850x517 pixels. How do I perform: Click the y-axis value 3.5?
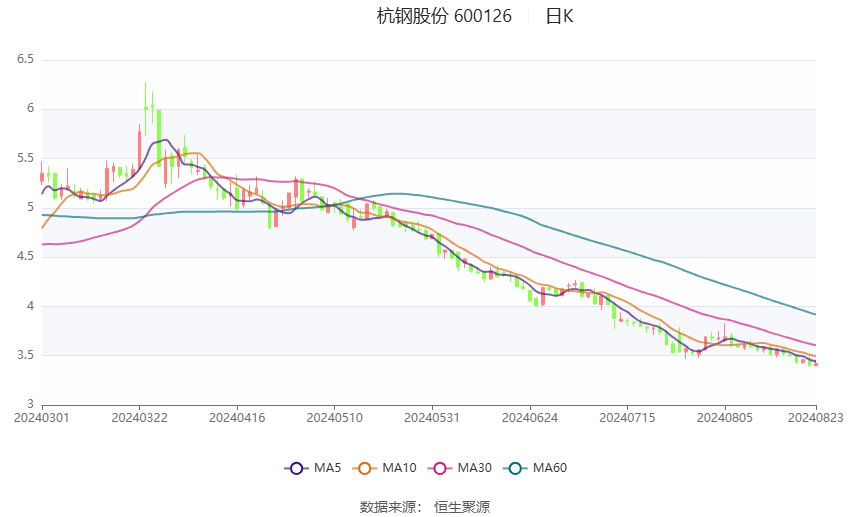click(x=25, y=355)
